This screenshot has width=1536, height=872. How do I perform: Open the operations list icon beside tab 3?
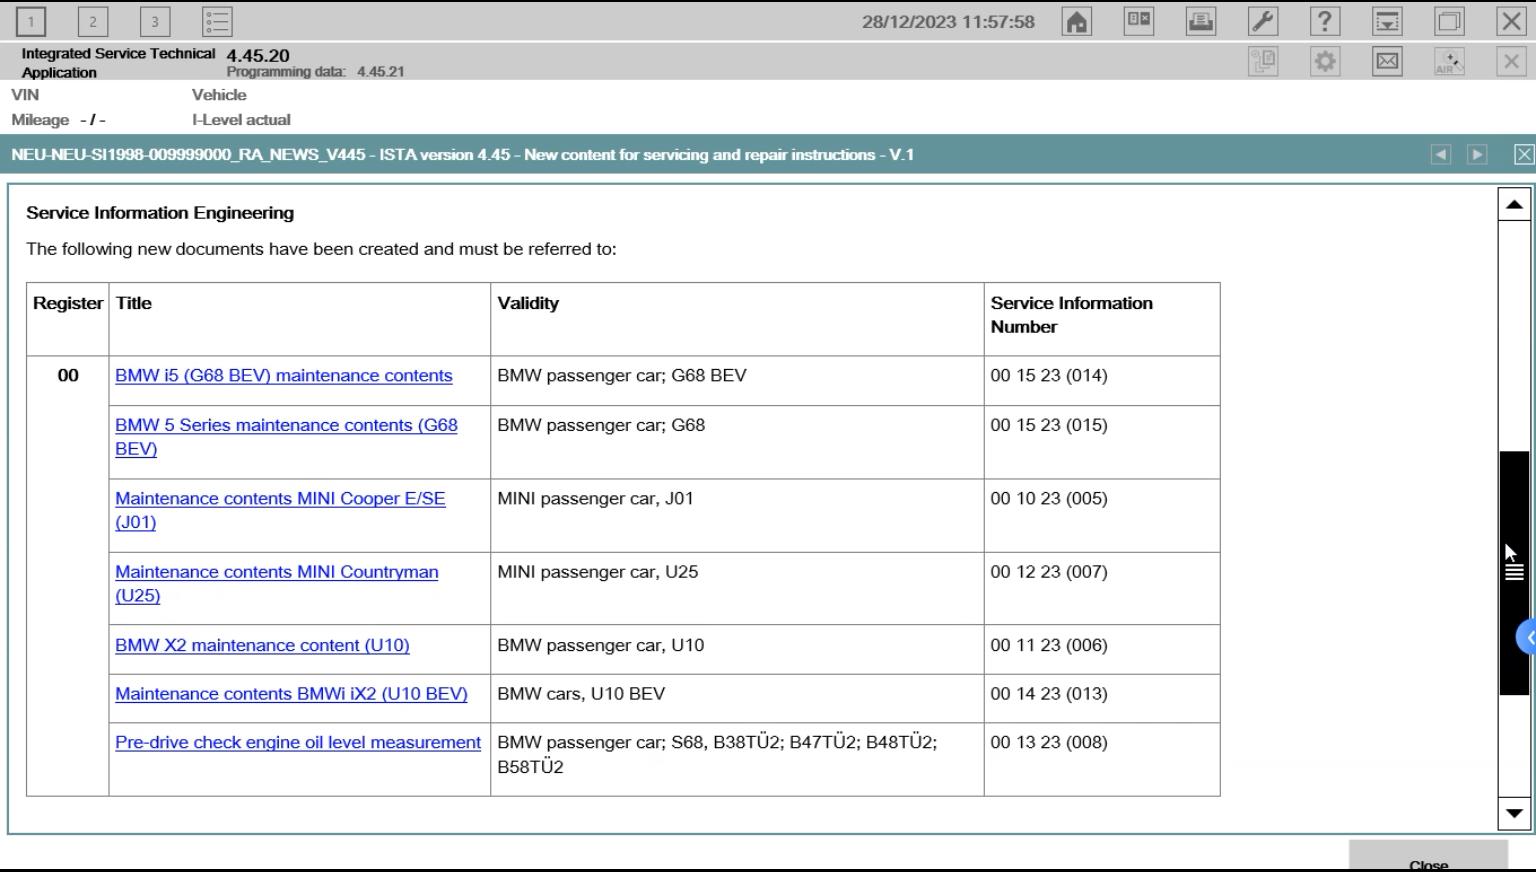(x=217, y=21)
